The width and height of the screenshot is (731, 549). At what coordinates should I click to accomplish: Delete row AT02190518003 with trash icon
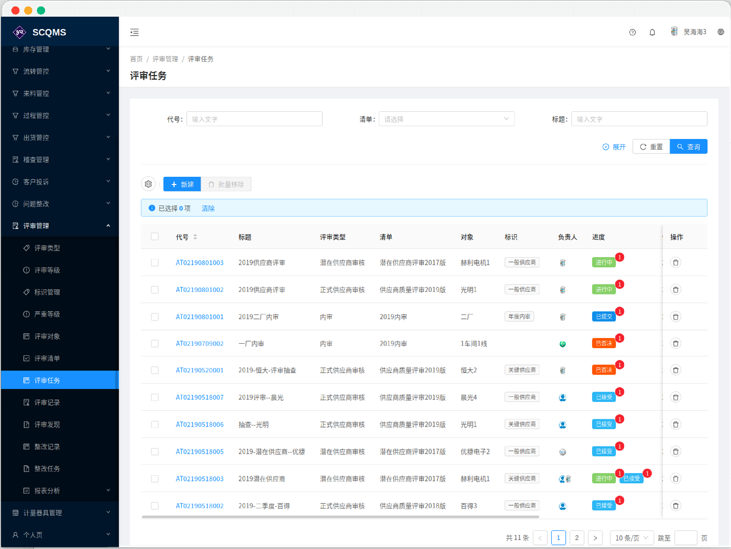[675, 479]
